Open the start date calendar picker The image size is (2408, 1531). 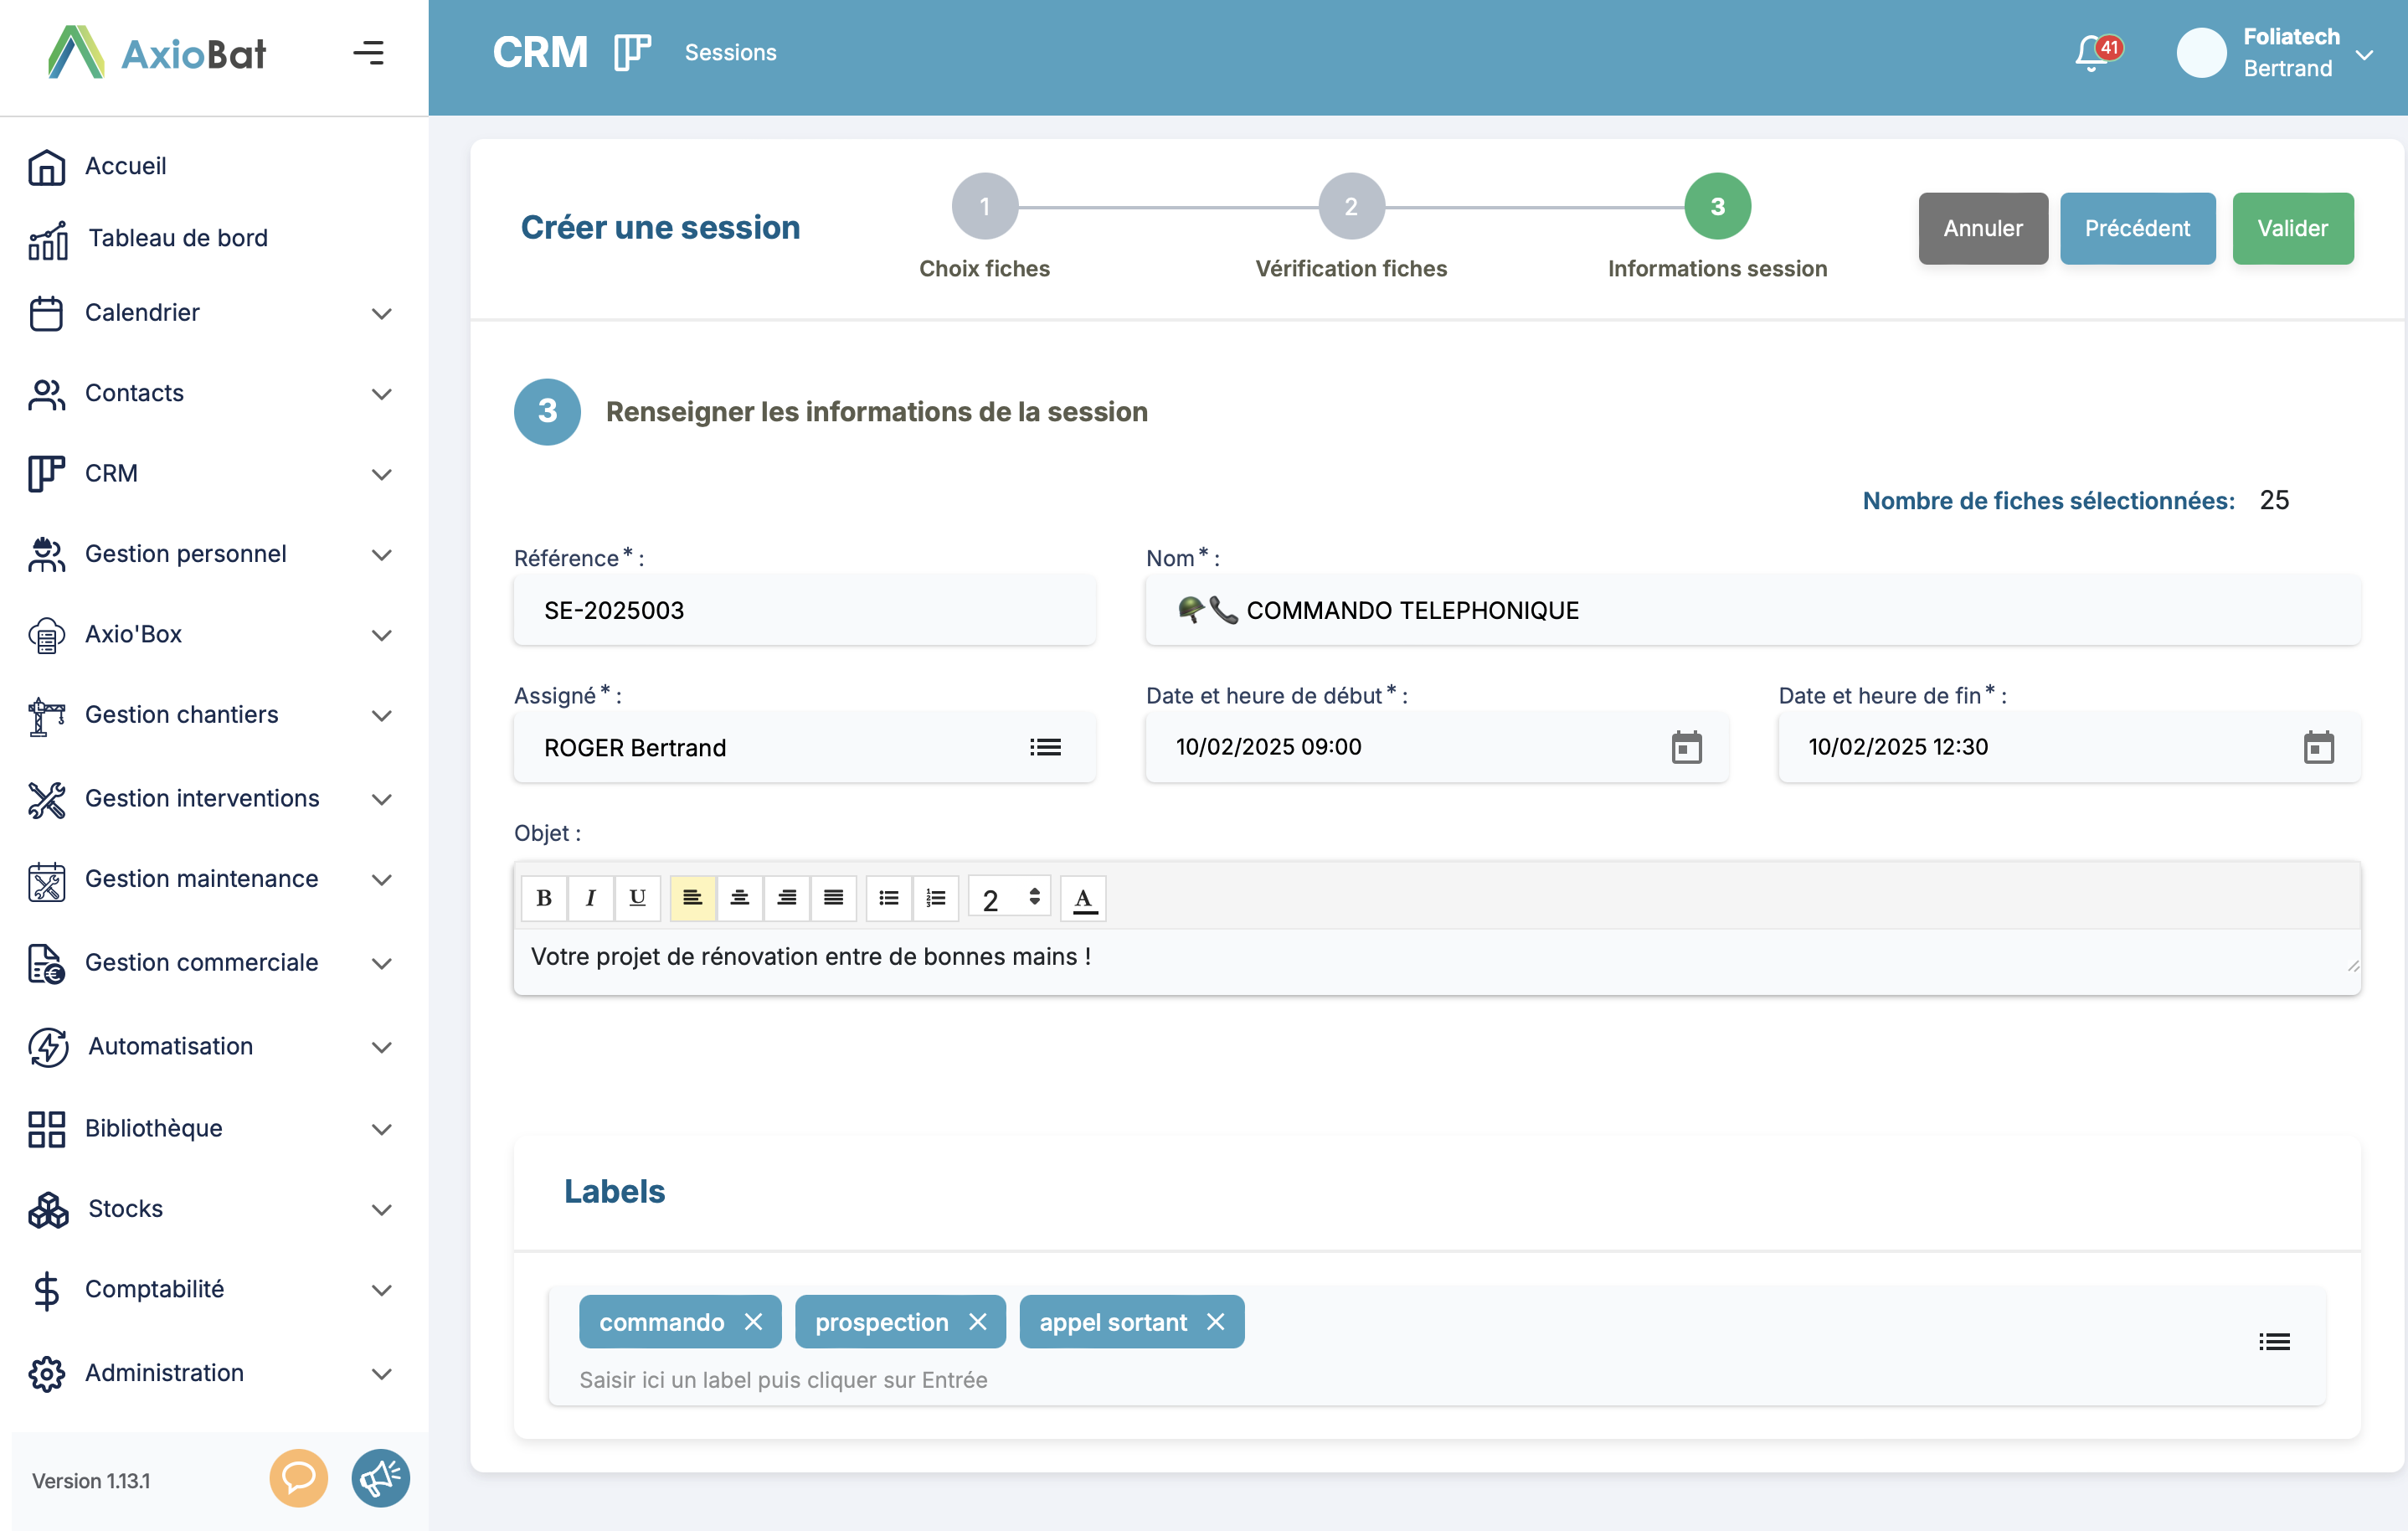pyautogui.click(x=1686, y=747)
